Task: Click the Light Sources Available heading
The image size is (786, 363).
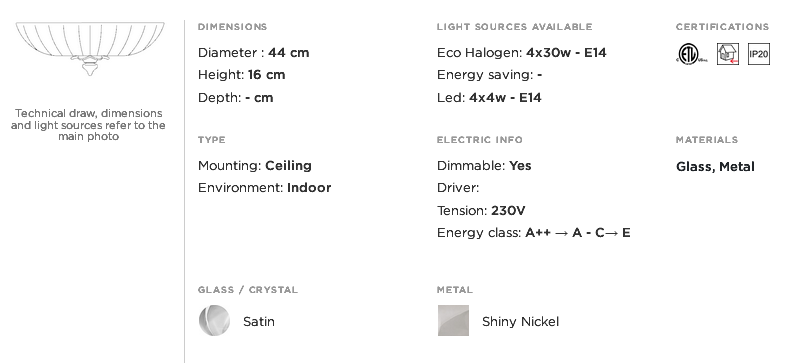Action: point(514,27)
